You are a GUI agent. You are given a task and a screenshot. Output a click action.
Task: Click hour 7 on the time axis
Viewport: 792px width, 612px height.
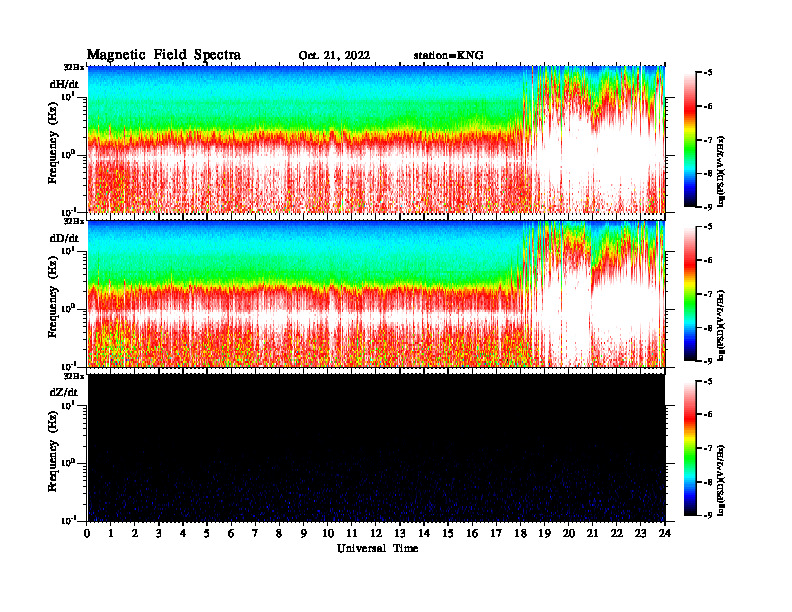tap(255, 533)
